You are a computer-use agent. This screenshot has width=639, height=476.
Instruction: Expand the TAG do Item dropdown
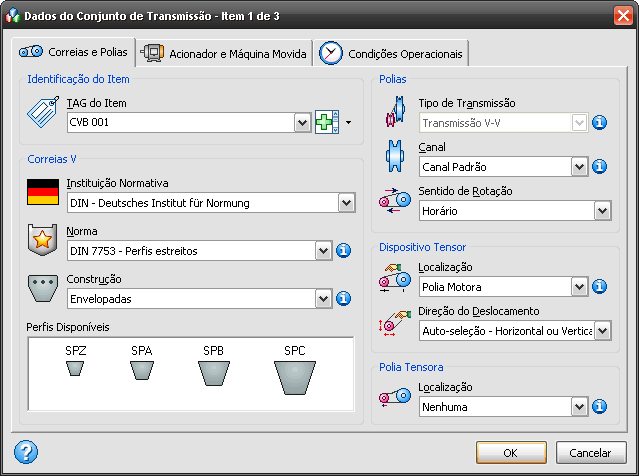(302, 123)
